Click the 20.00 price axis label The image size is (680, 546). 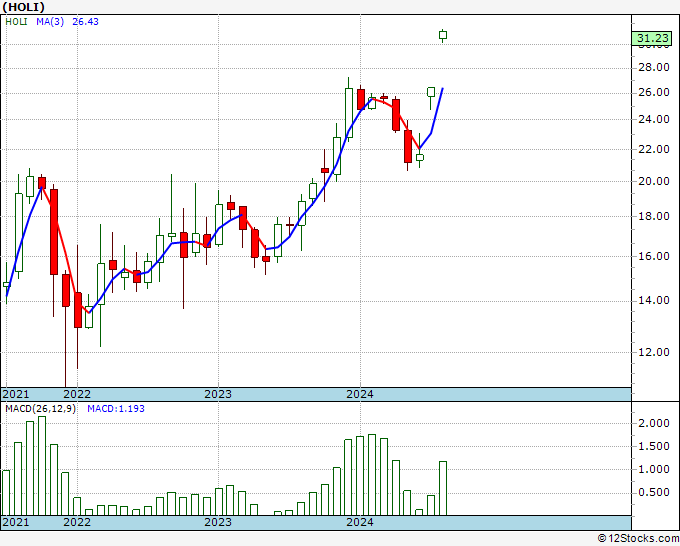[654, 181]
